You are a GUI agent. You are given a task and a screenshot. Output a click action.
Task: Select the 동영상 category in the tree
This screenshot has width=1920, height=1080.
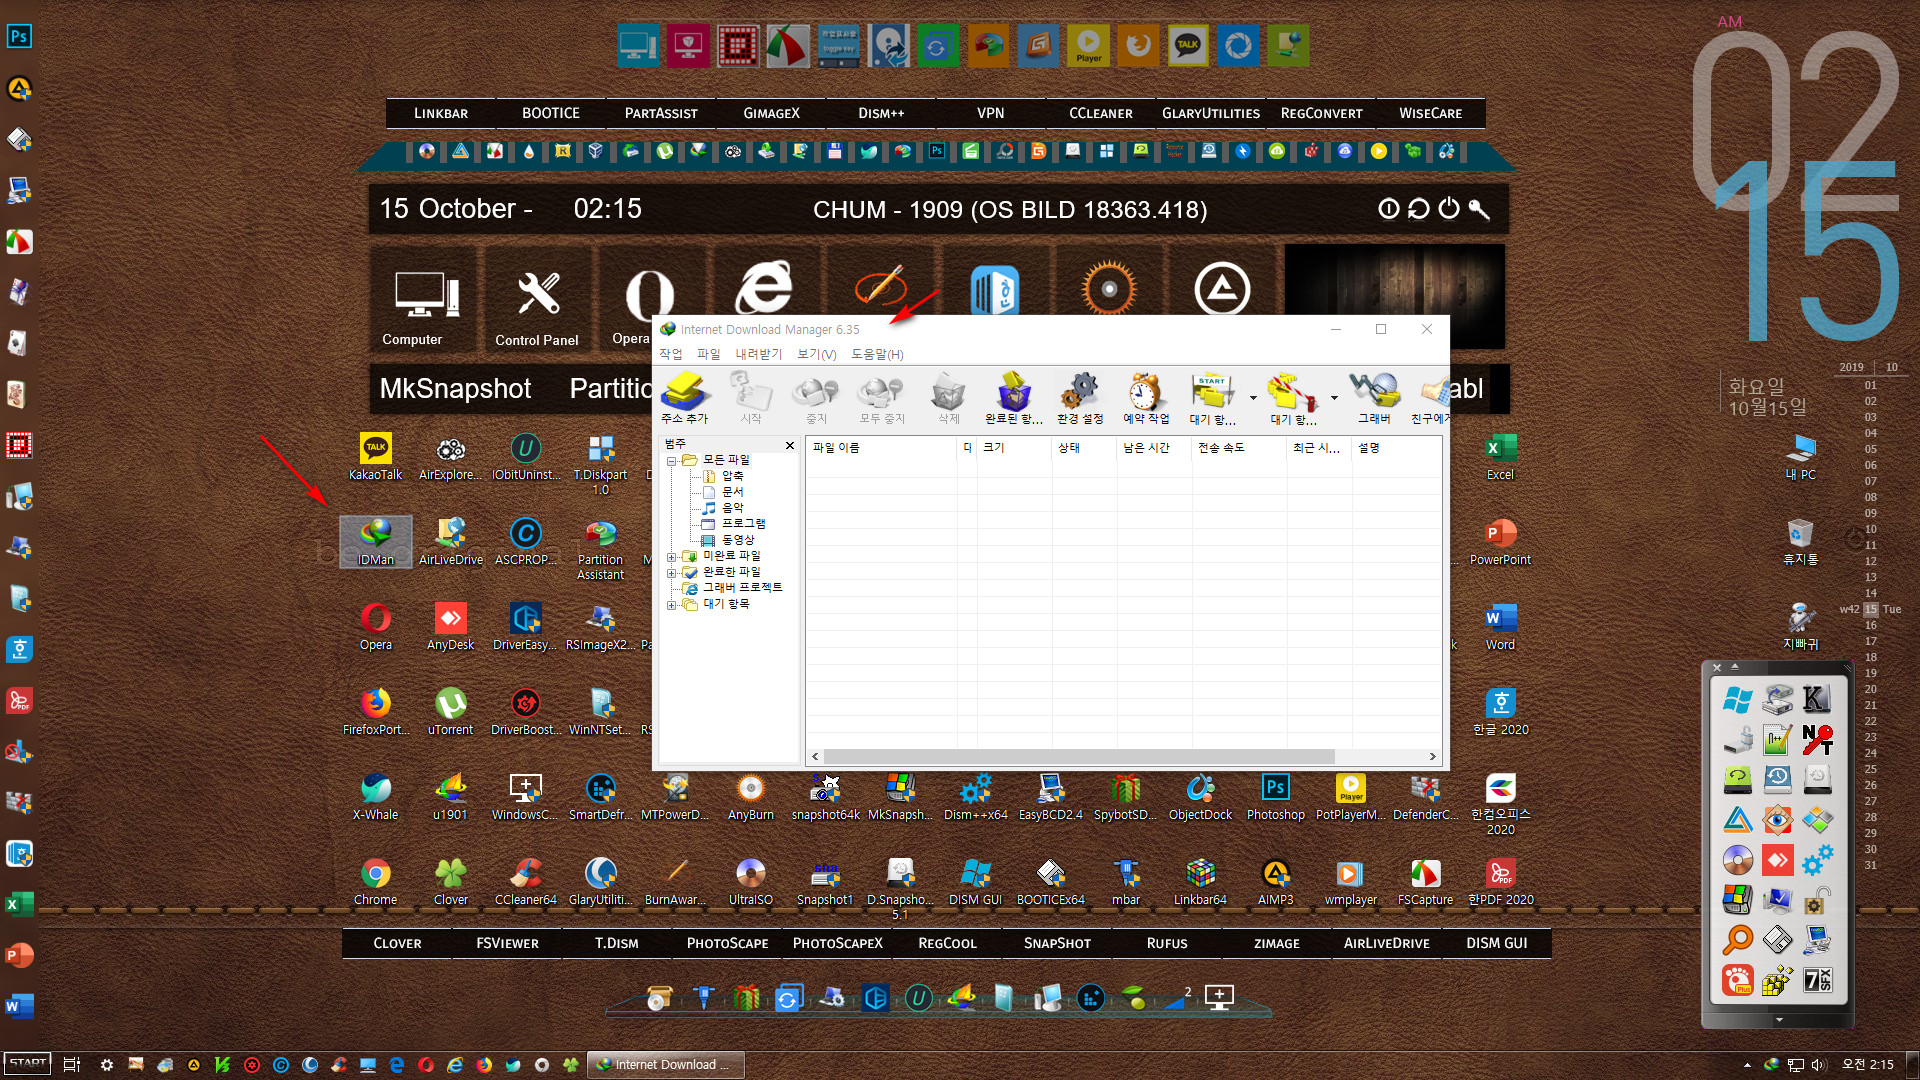[738, 540]
